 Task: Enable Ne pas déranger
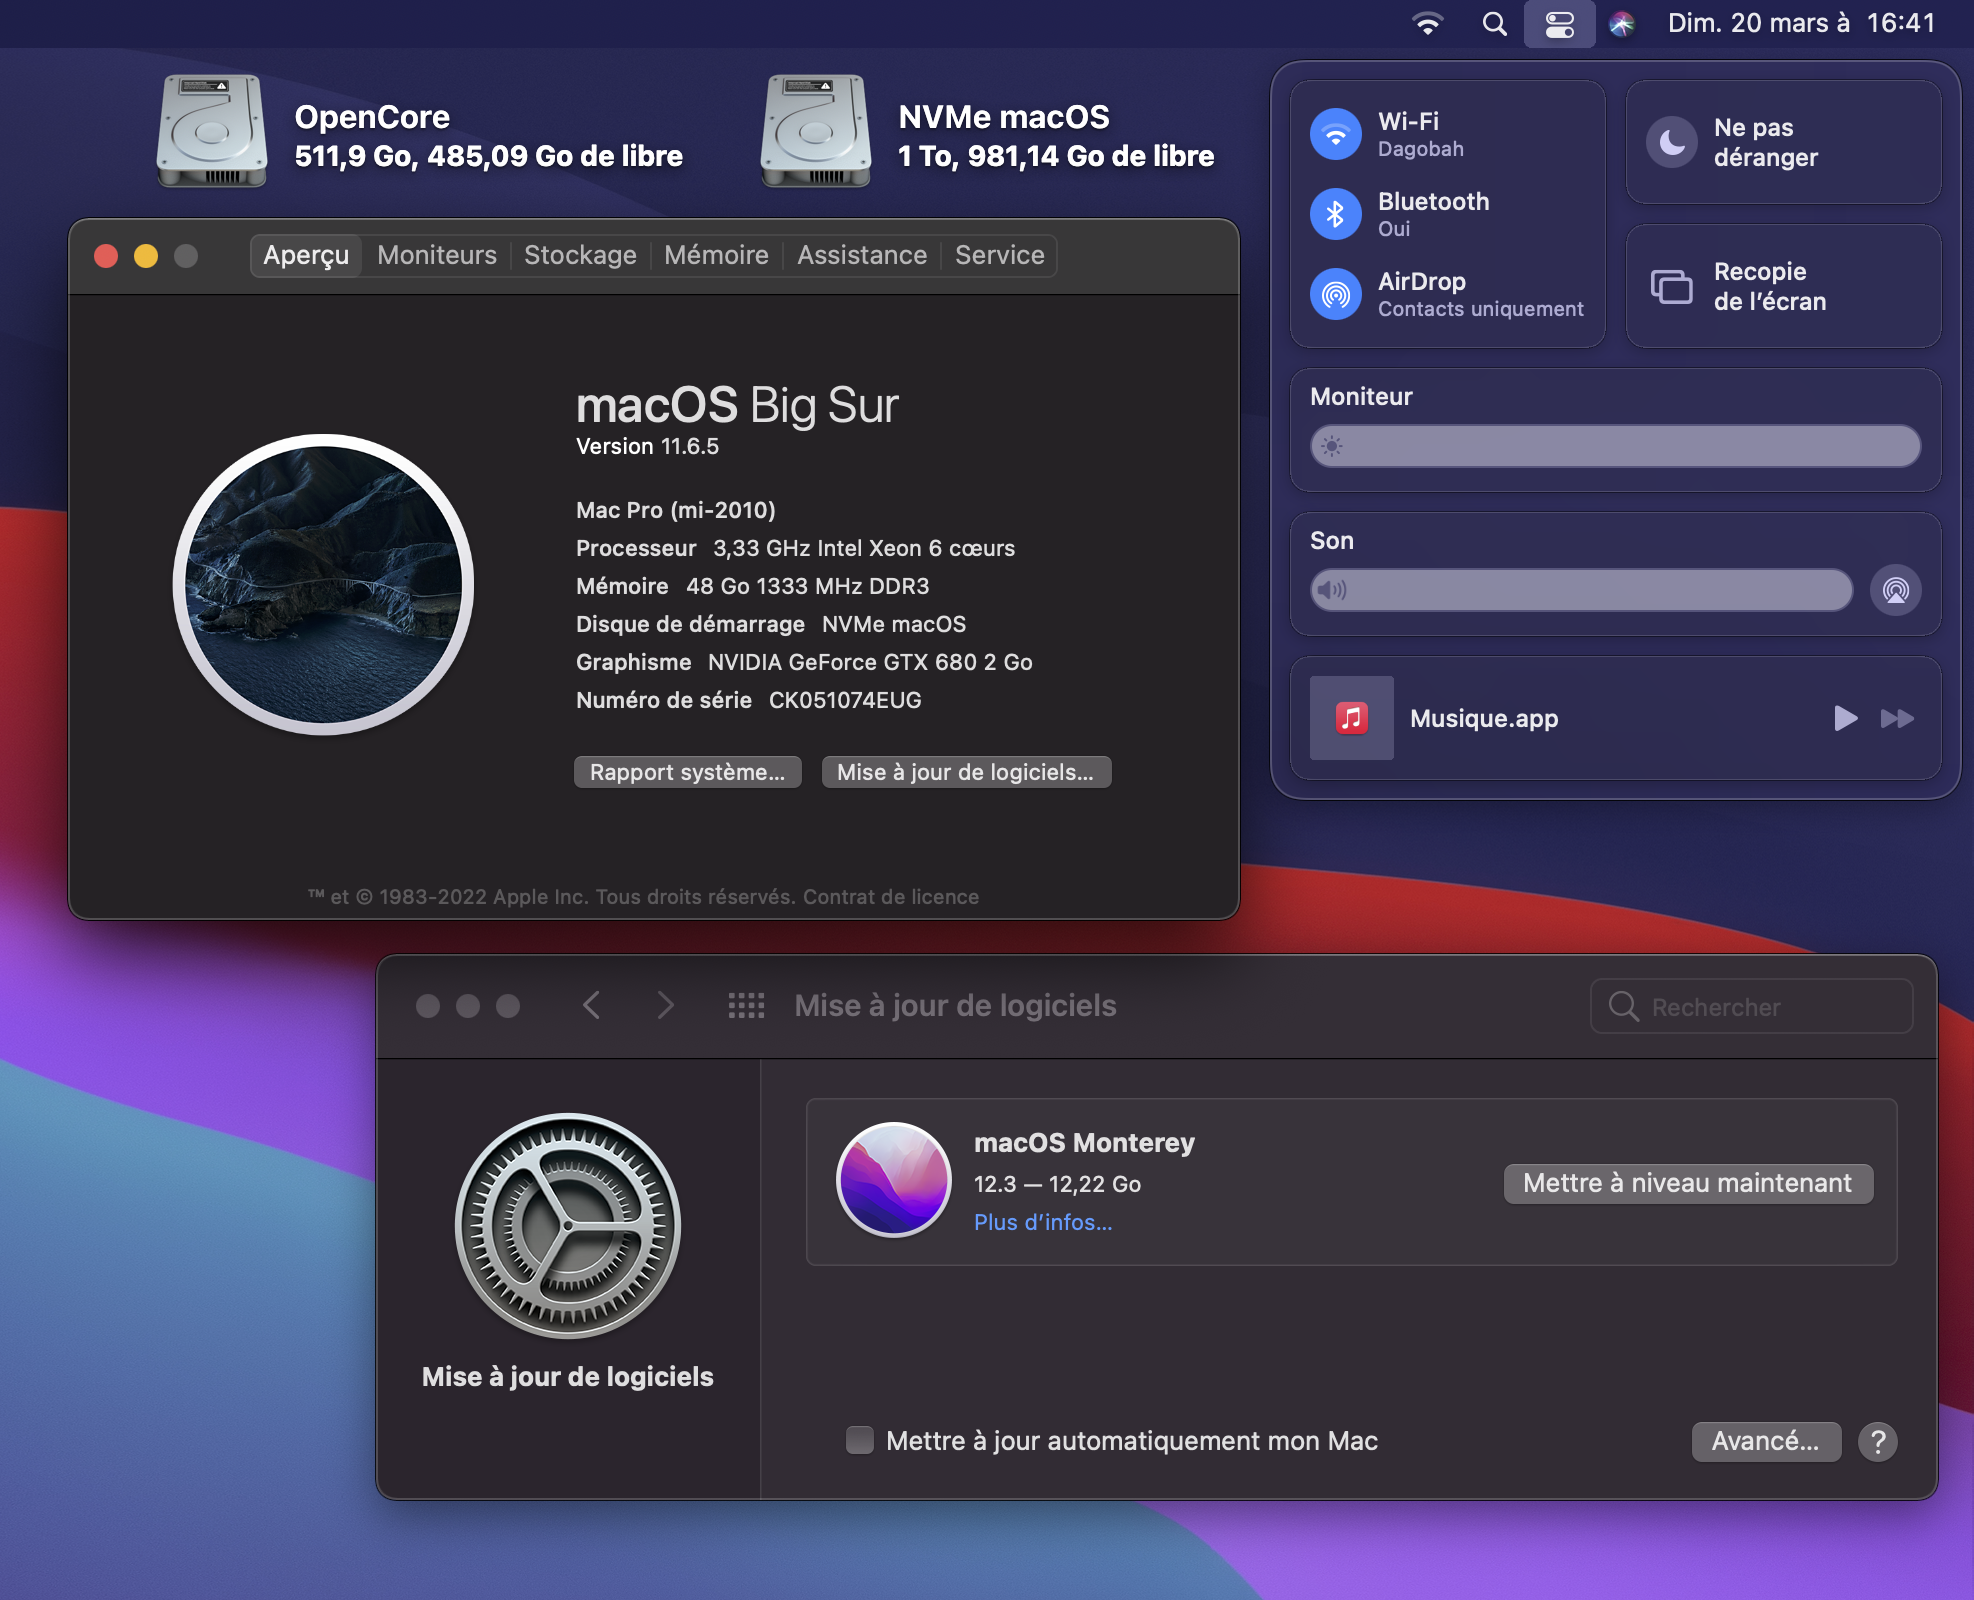pyautogui.click(x=1672, y=143)
